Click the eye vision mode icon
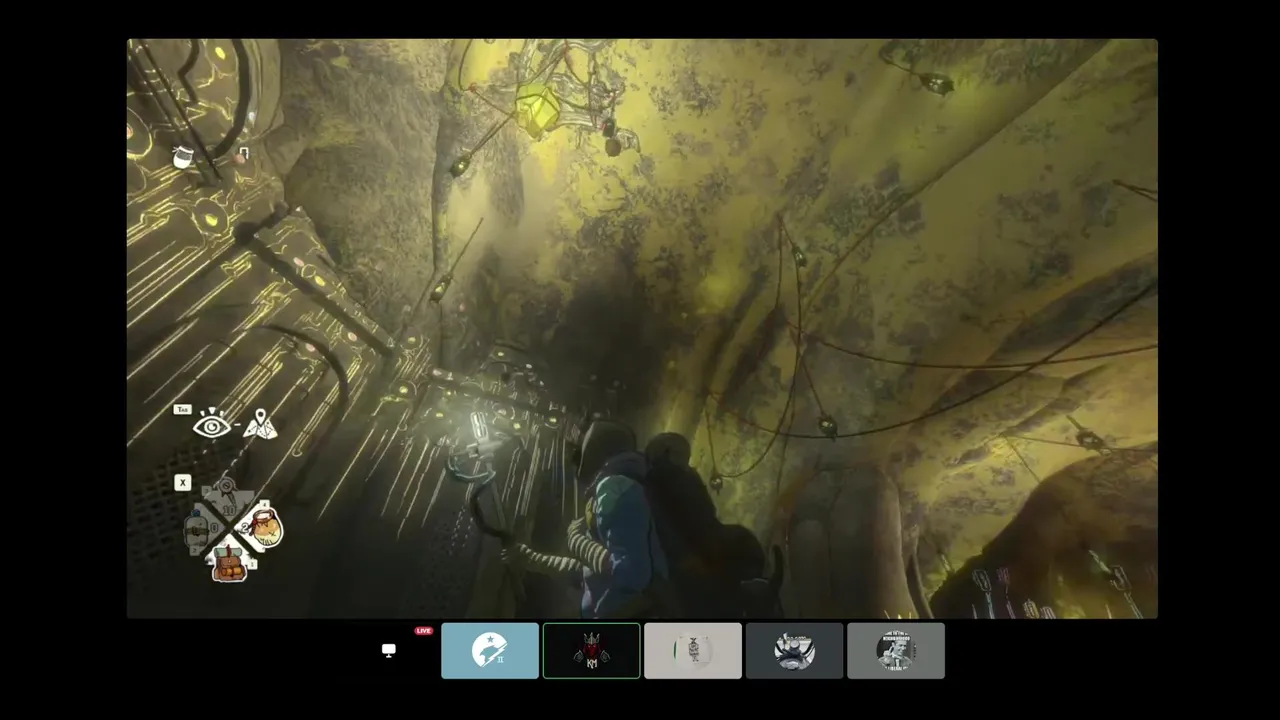 tap(212, 425)
